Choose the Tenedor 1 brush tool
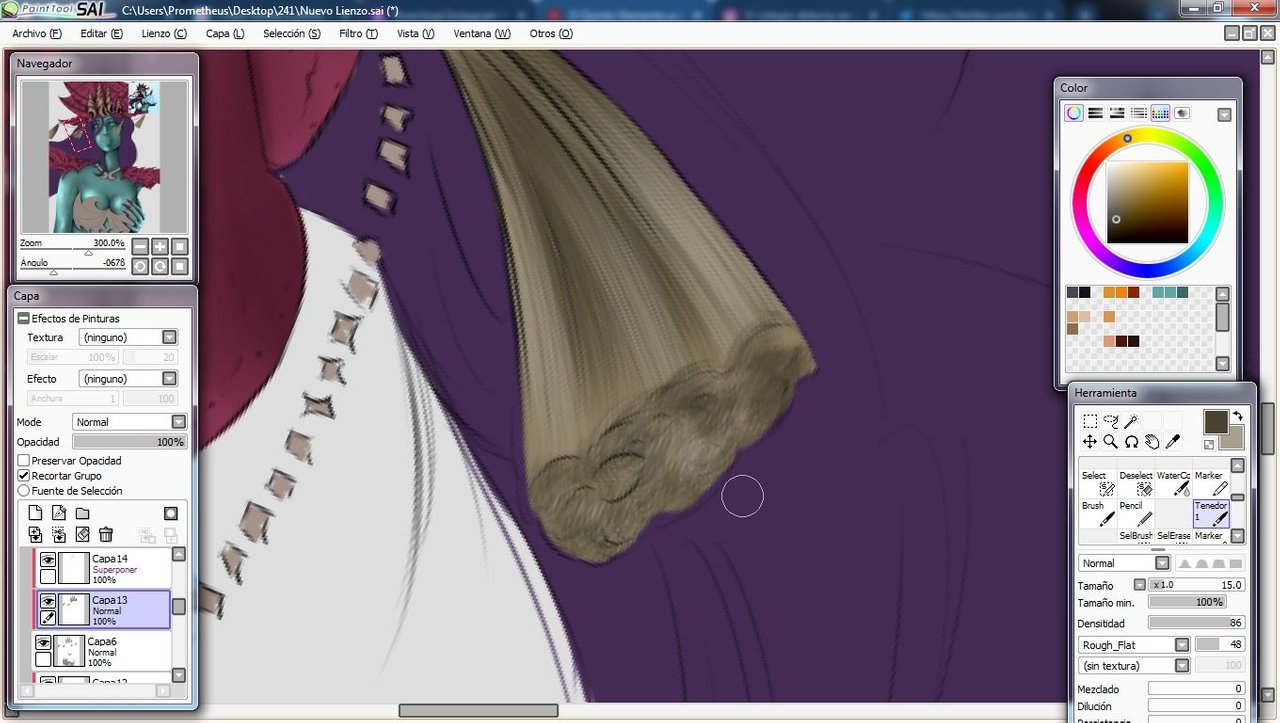This screenshot has width=1280, height=723. tap(1211, 513)
